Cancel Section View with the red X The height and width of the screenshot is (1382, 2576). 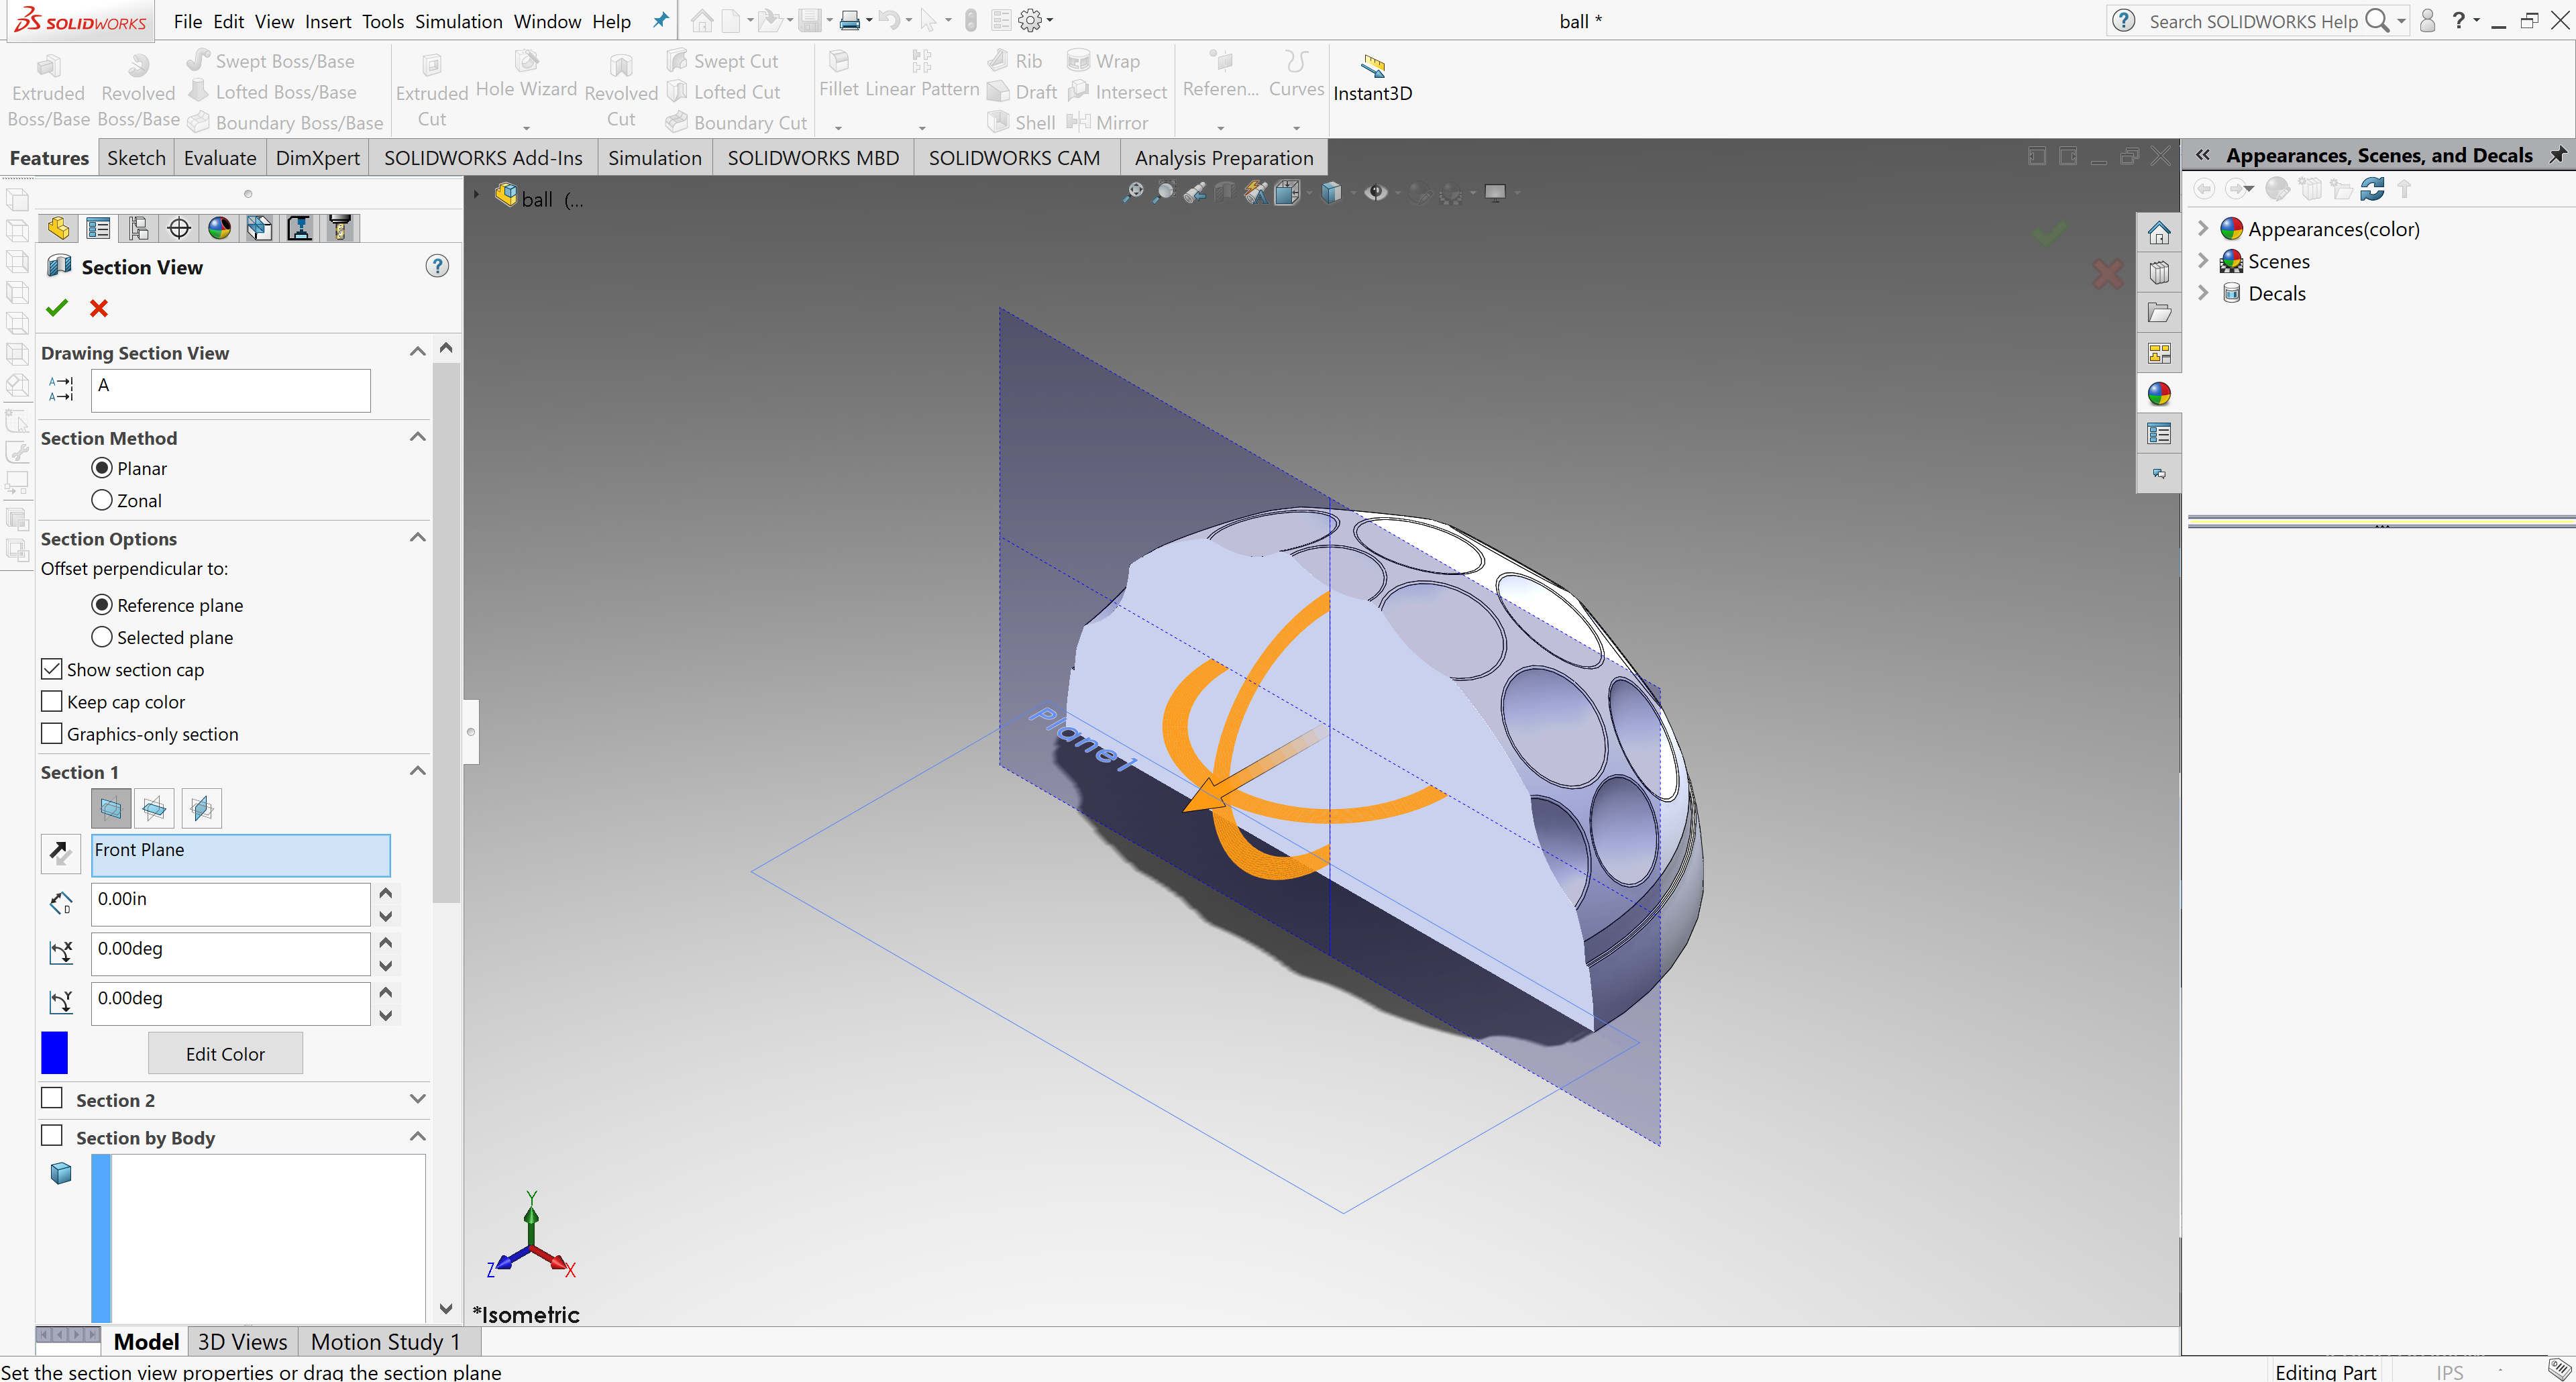coord(99,308)
